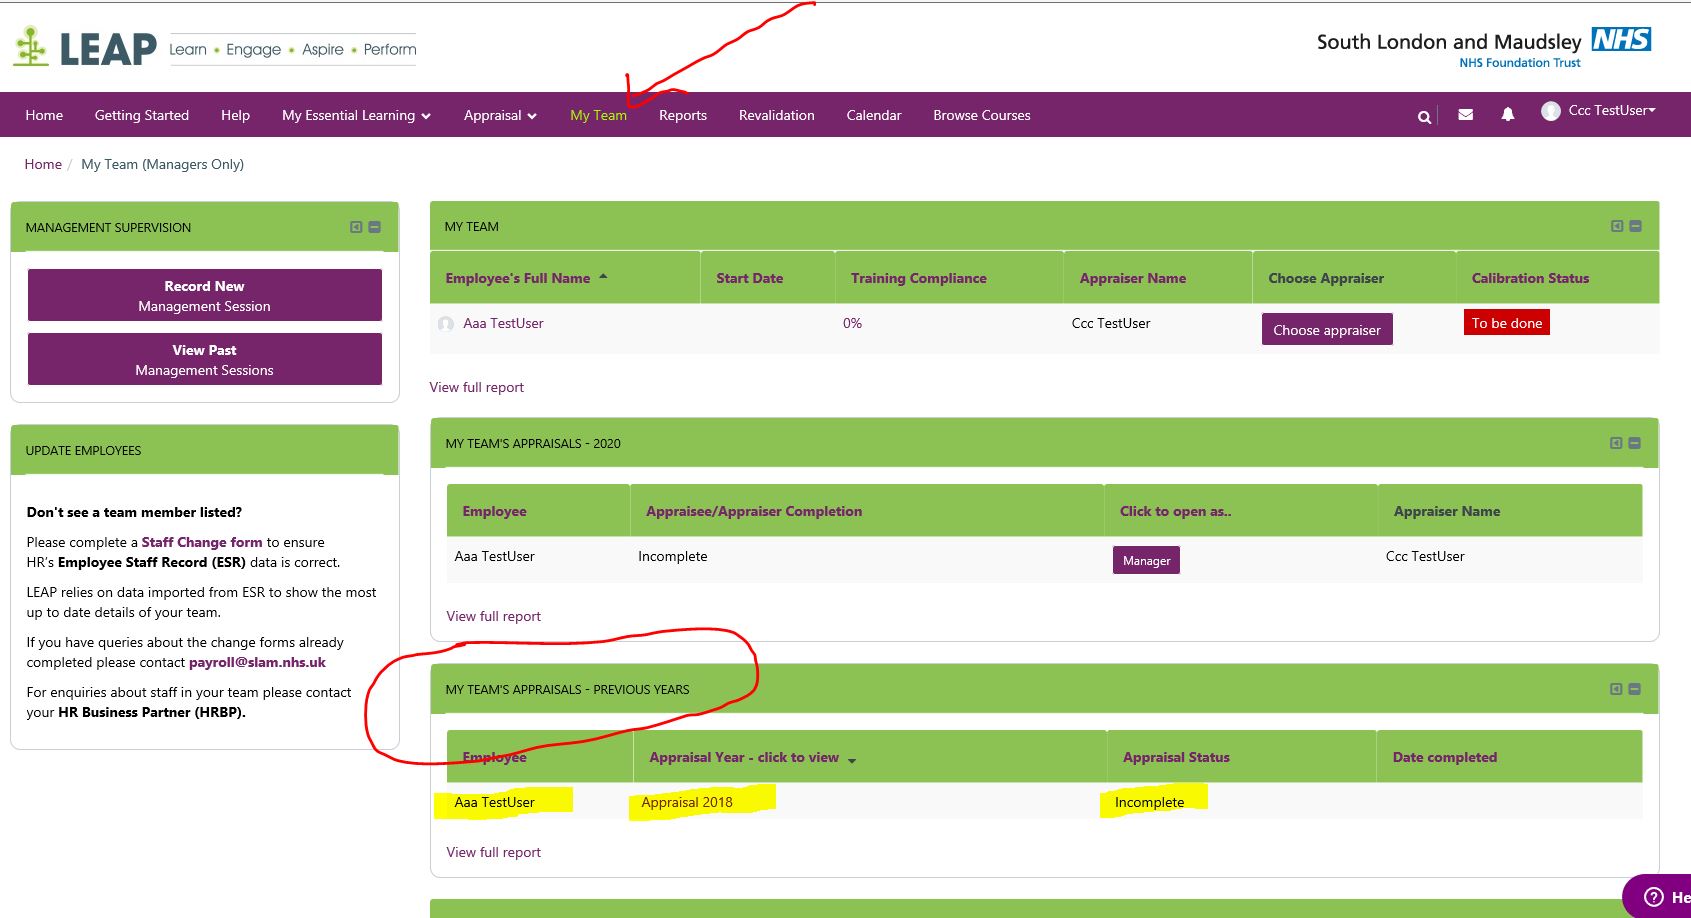Collapse the Management Supervision block
This screenshot has height=918, width=1691.
click(375, 227)
